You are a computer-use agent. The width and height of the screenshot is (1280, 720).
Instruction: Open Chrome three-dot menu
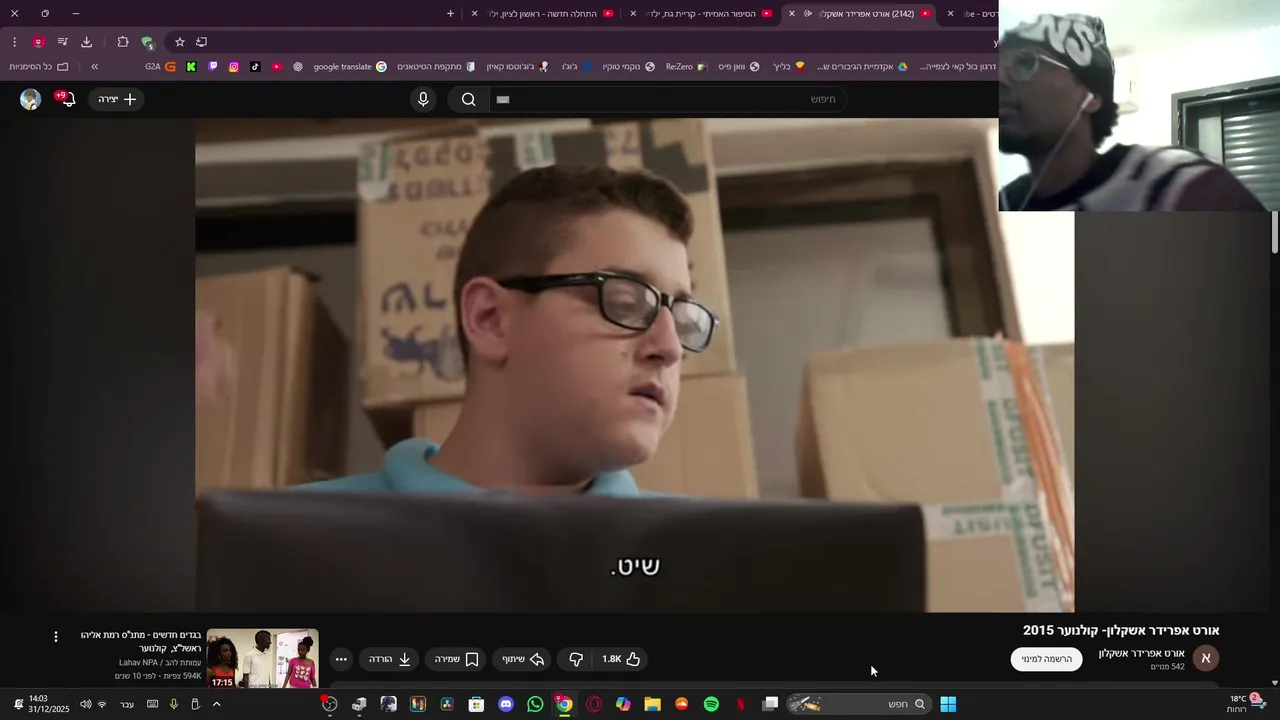[14, 42]
